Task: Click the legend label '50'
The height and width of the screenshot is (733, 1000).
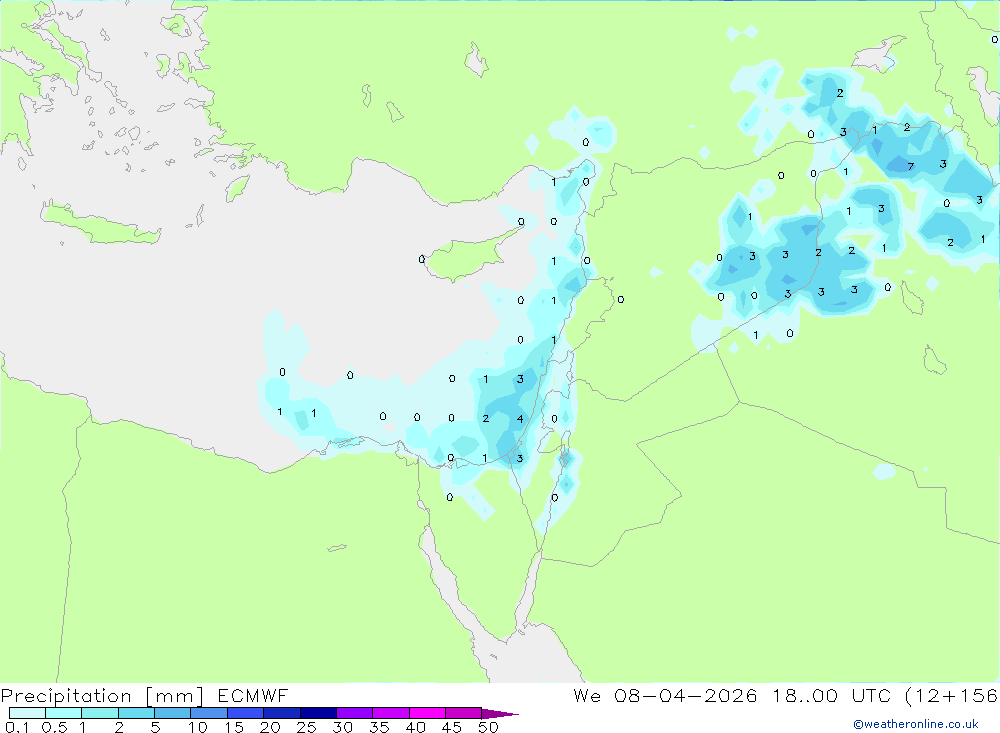Action: point(489,727)
